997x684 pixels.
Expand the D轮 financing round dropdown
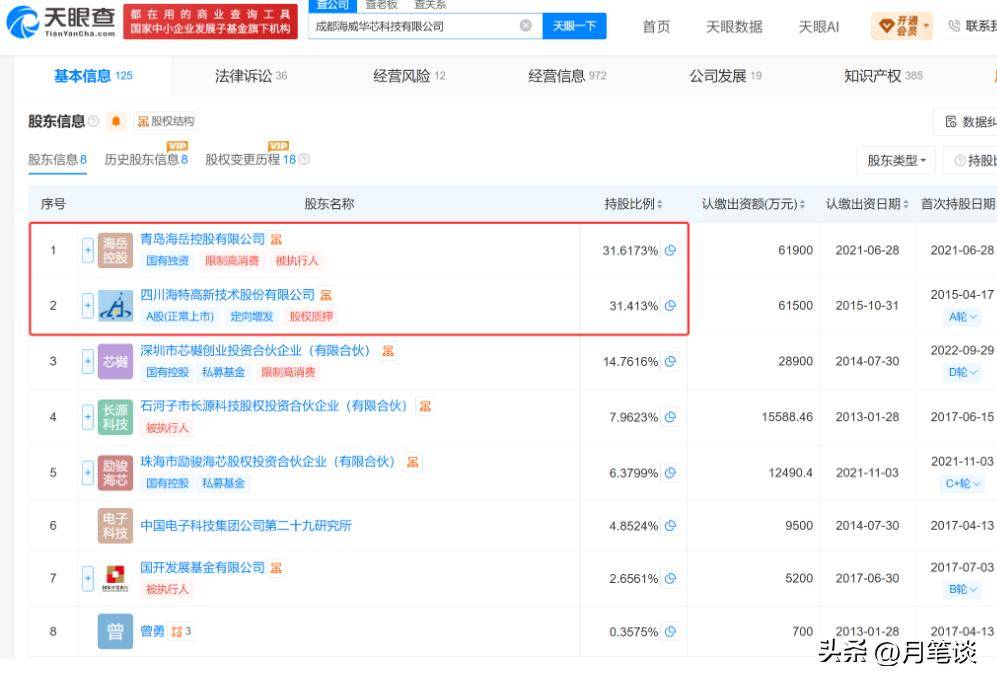[962, 372]
